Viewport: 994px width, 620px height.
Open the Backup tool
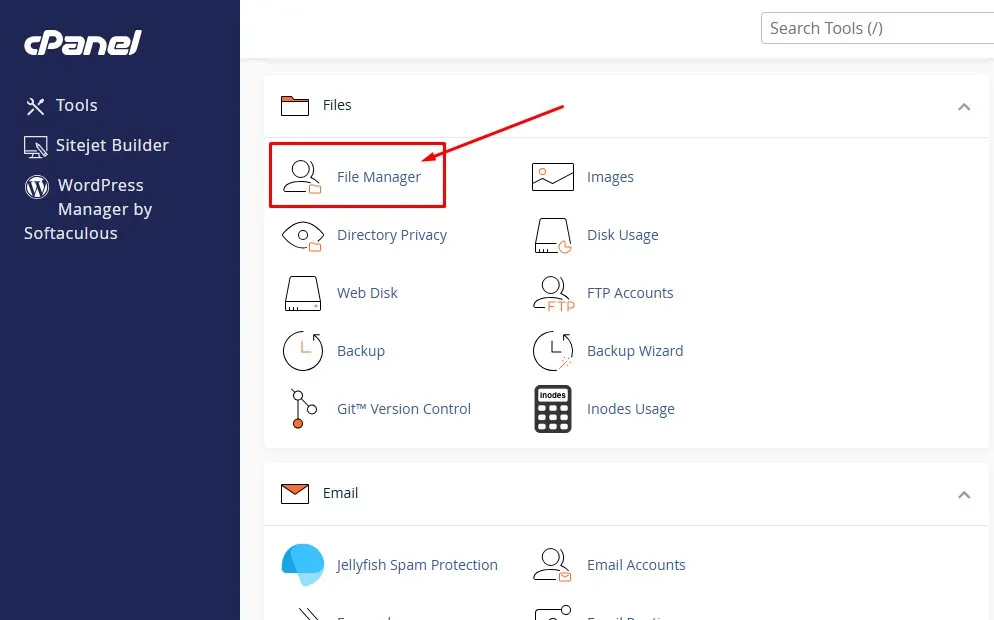click(x=361, y=351)
